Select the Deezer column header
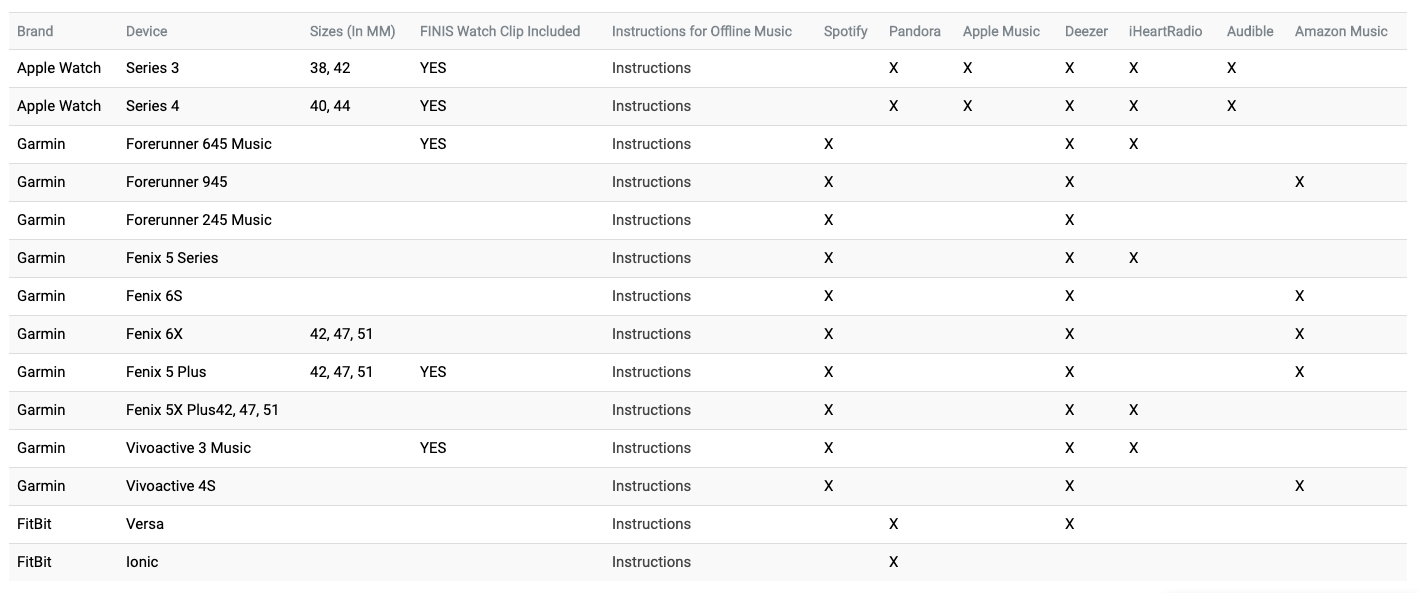Image resolution: width=1420 pixels, height=593 pixels. [x=1086, y=31]
